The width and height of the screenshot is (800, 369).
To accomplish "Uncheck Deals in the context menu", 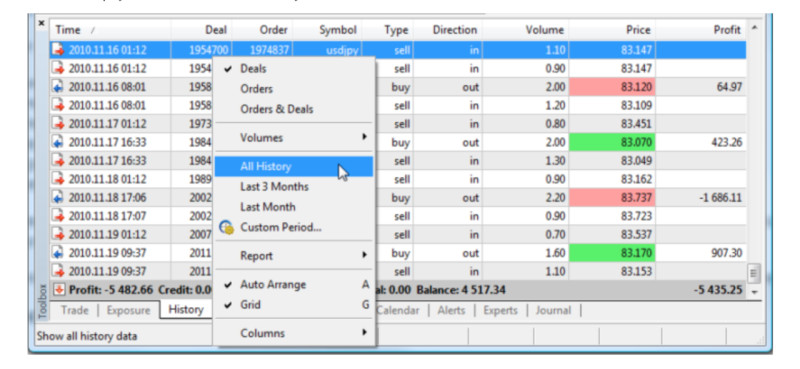I will (294, 68).
